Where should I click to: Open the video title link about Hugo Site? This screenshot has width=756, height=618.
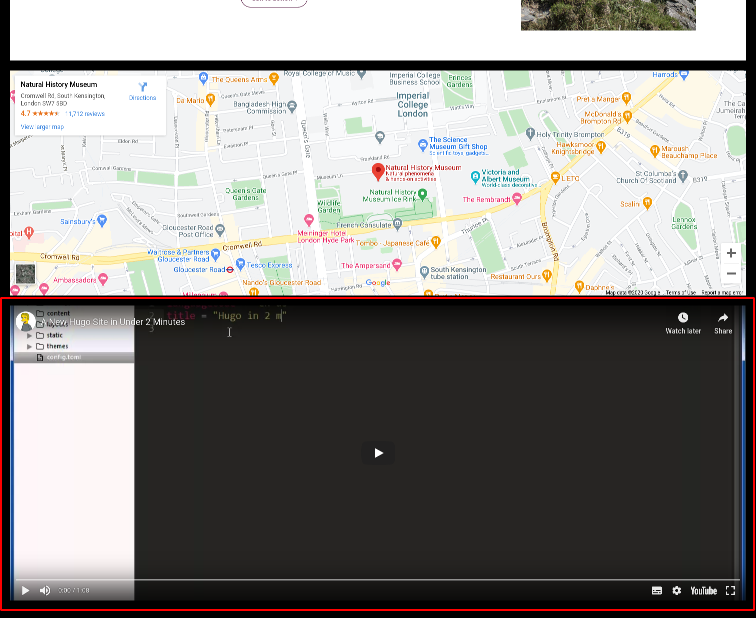pos(113,322)
